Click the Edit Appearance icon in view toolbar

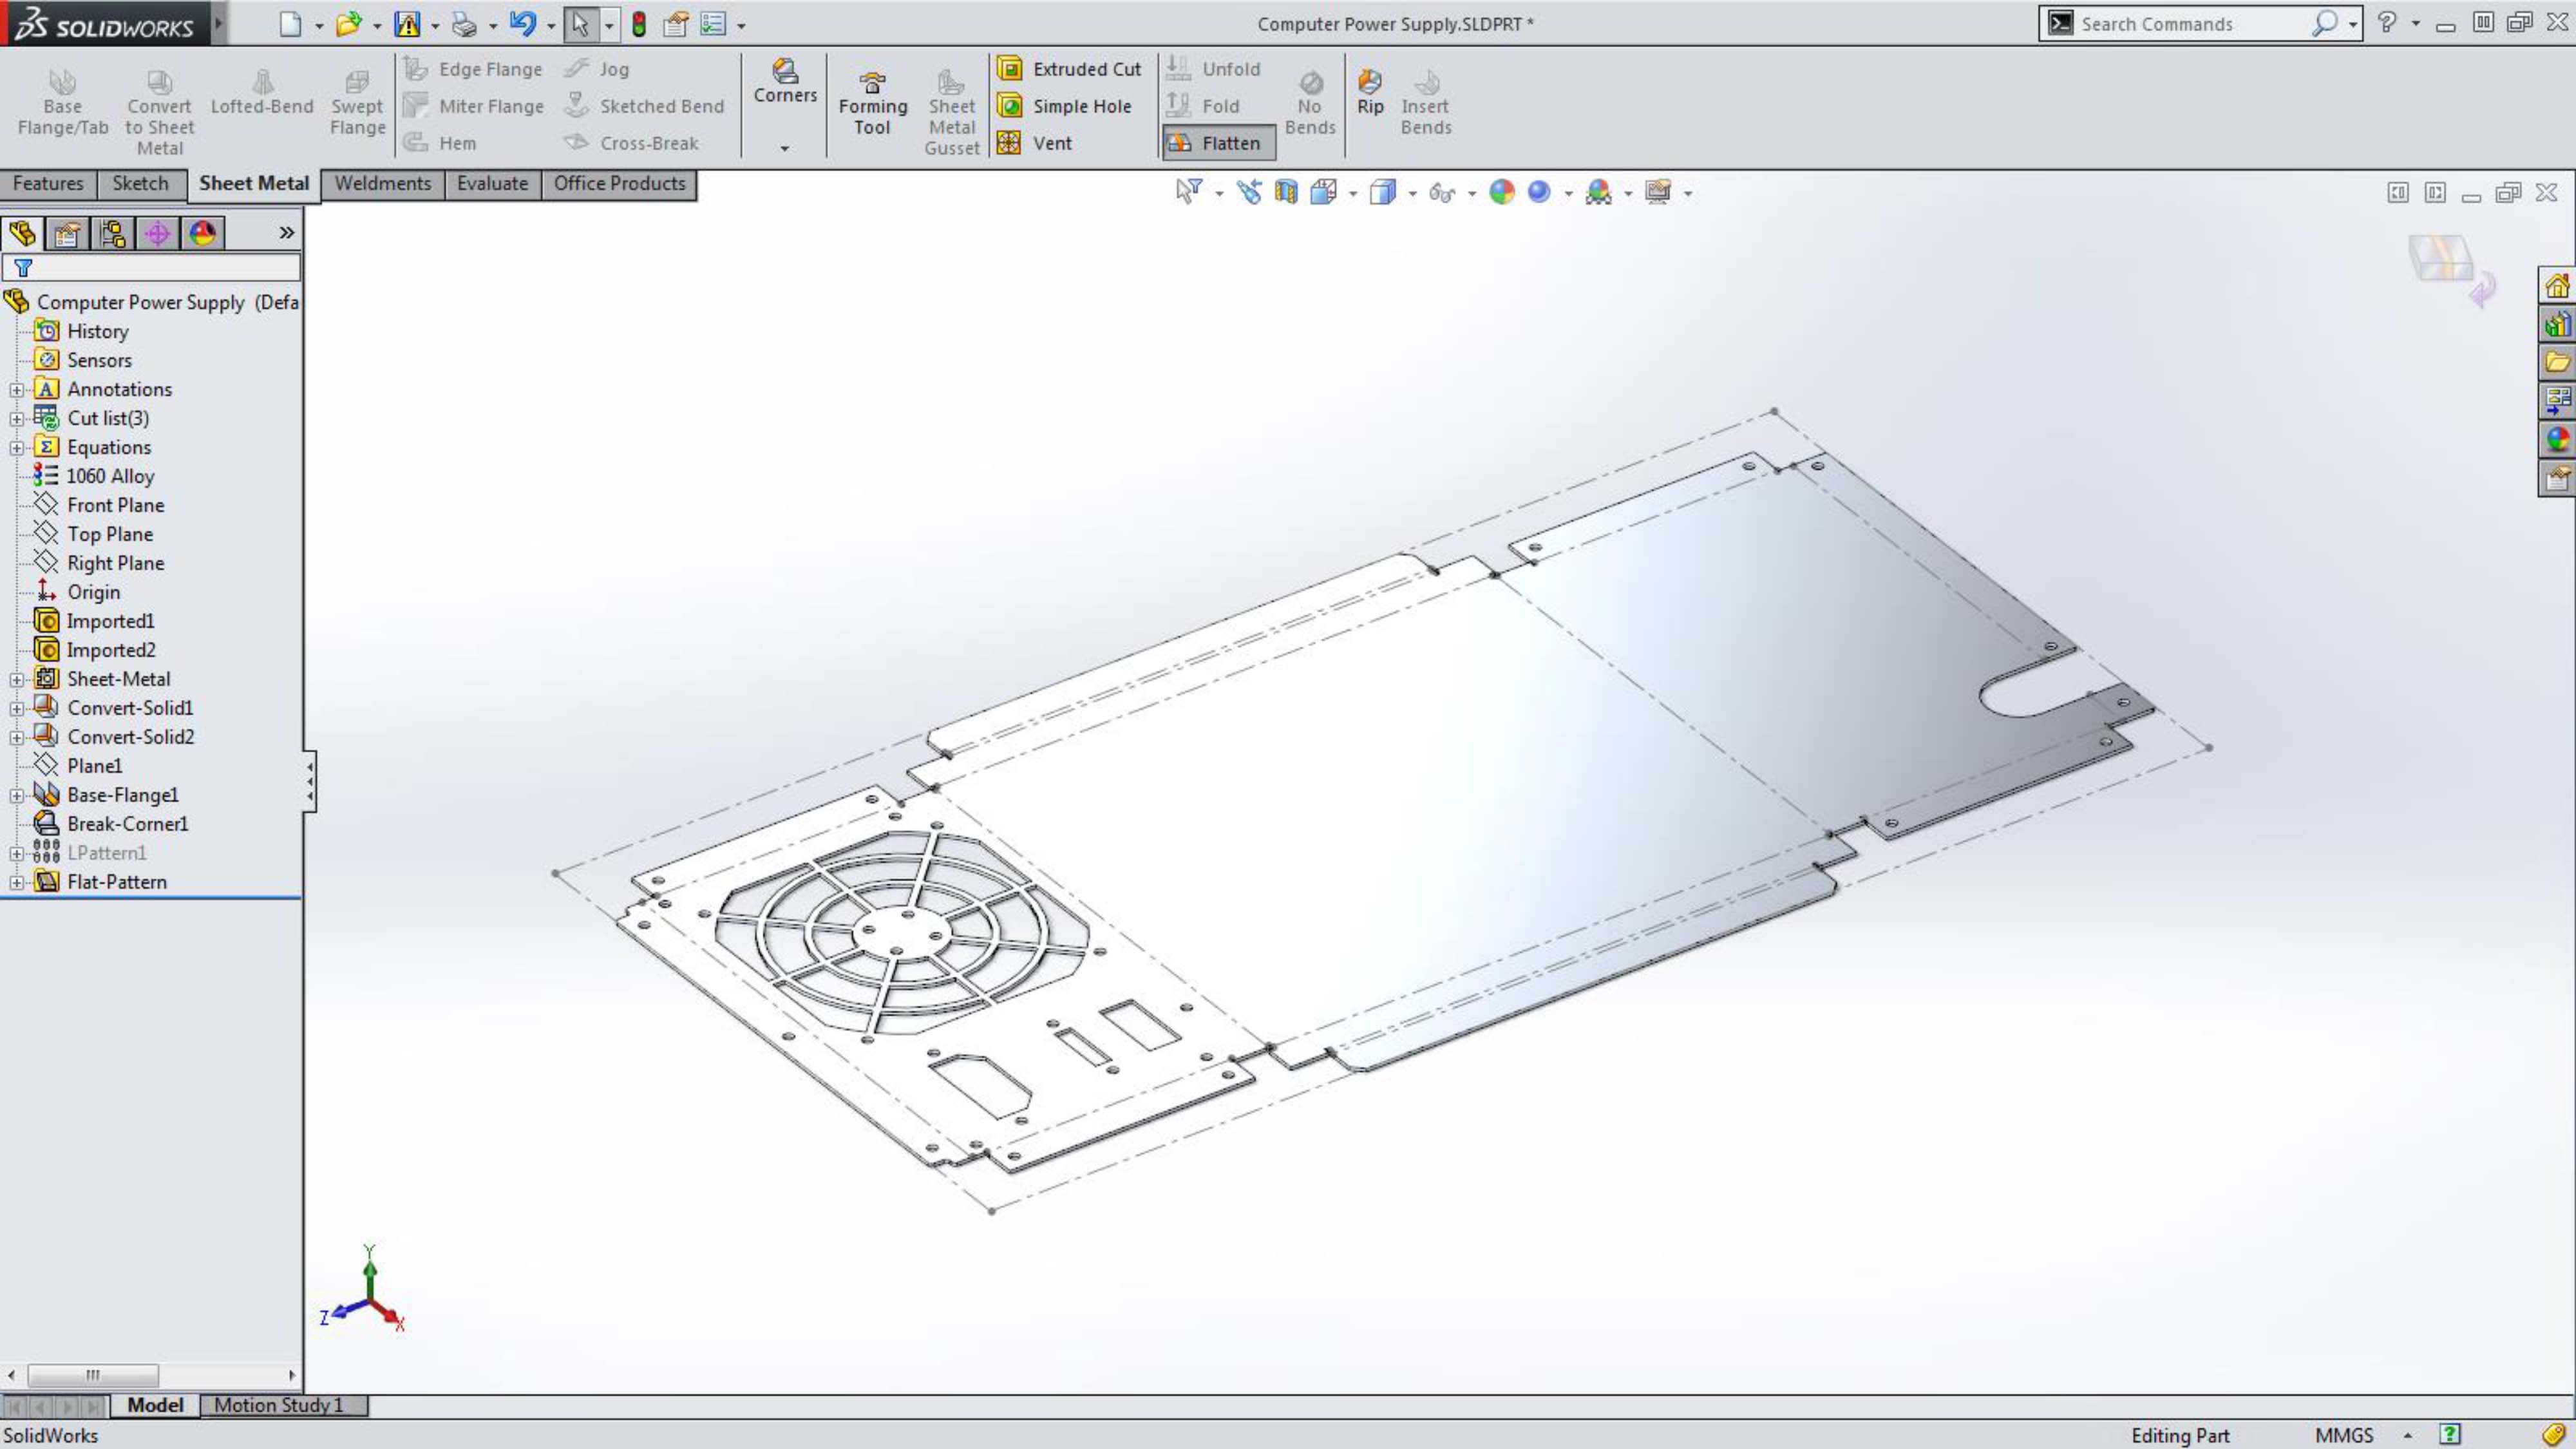(1502, 192)
